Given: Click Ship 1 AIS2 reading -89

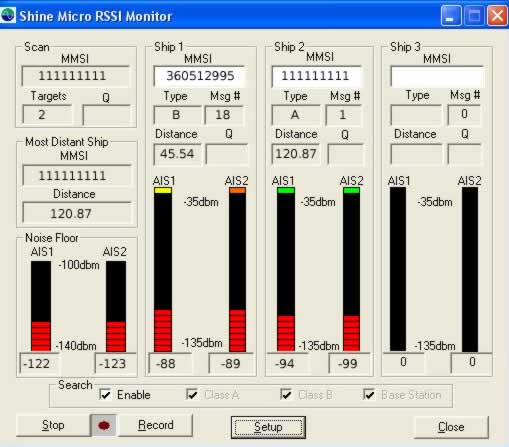Looking at the screenshot, I should (230, 363).
